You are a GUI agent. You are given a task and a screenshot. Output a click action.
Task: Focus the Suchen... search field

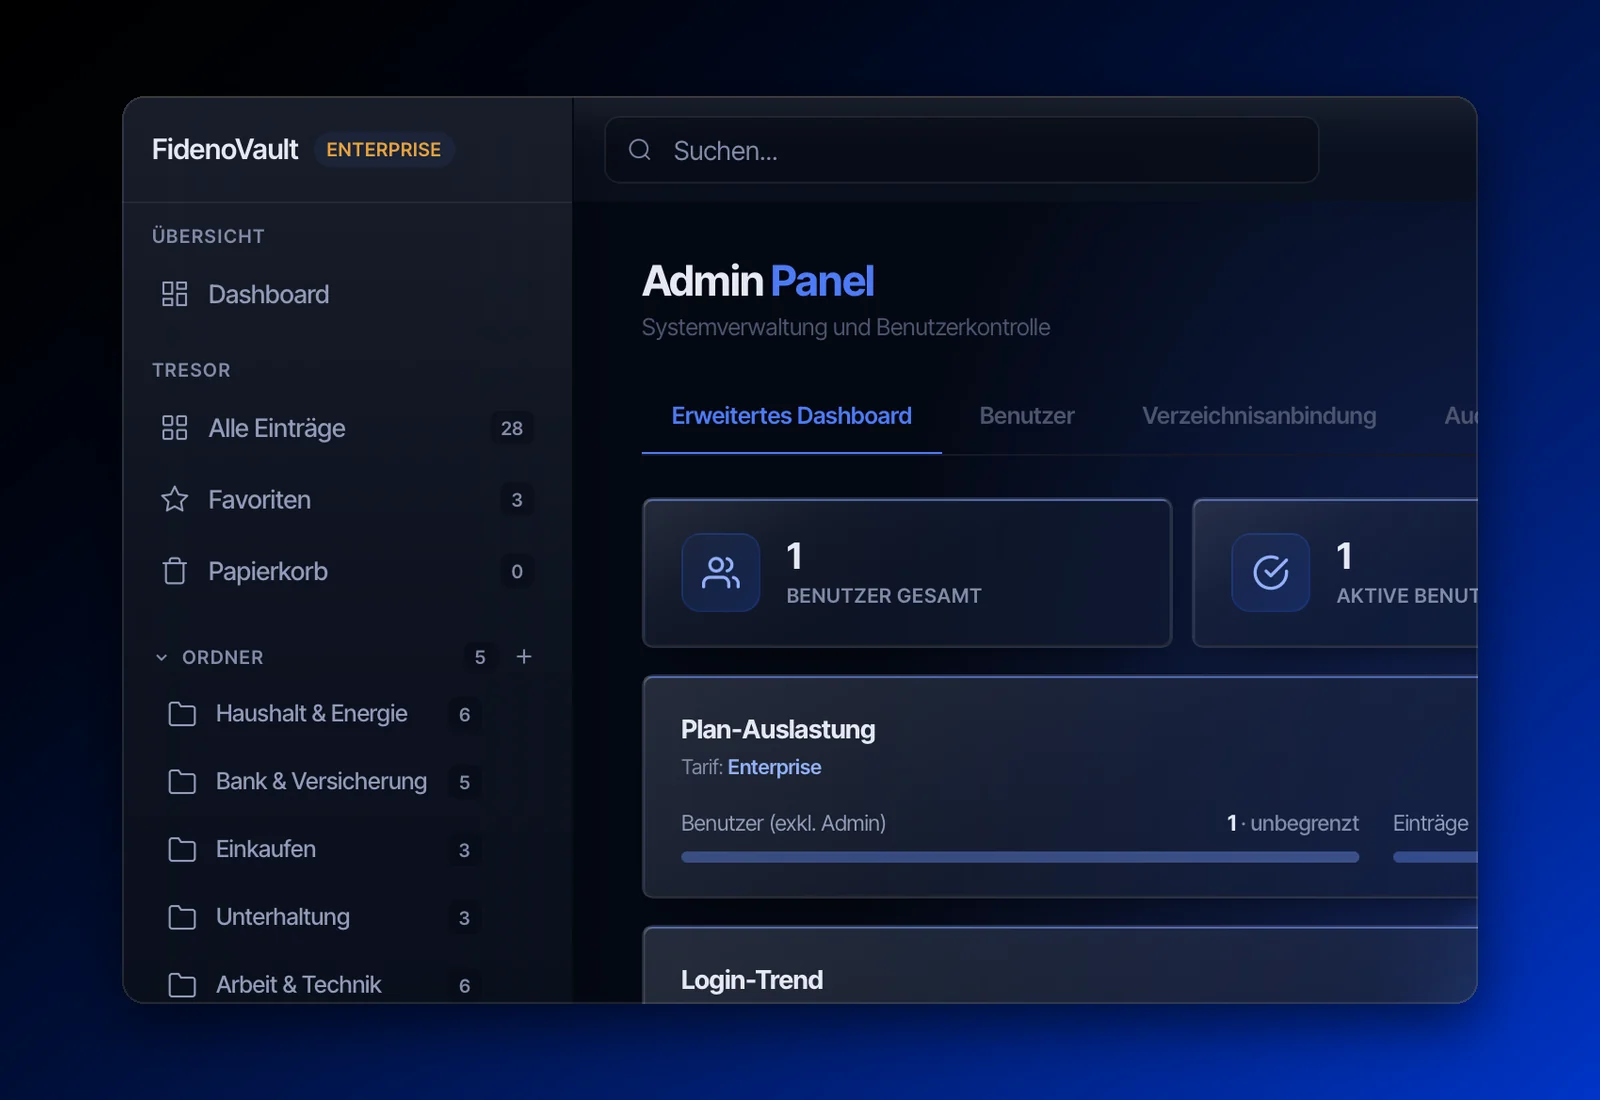962,150
